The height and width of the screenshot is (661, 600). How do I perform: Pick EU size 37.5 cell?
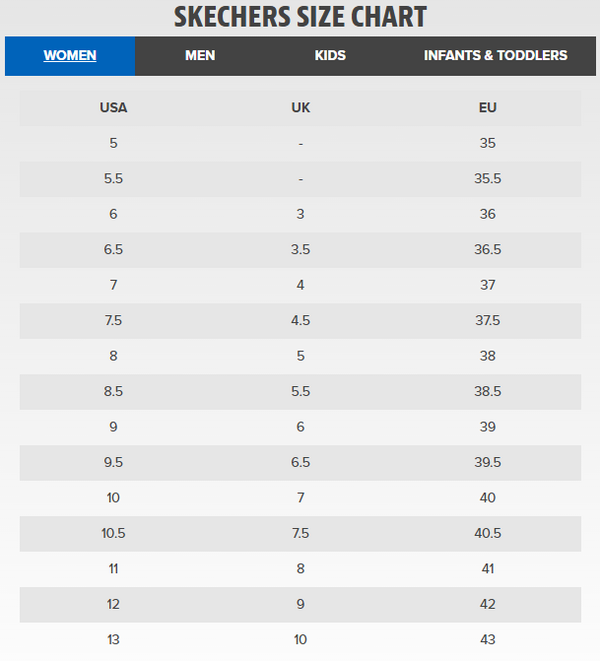pyautogui.click(x=488, y=321)
